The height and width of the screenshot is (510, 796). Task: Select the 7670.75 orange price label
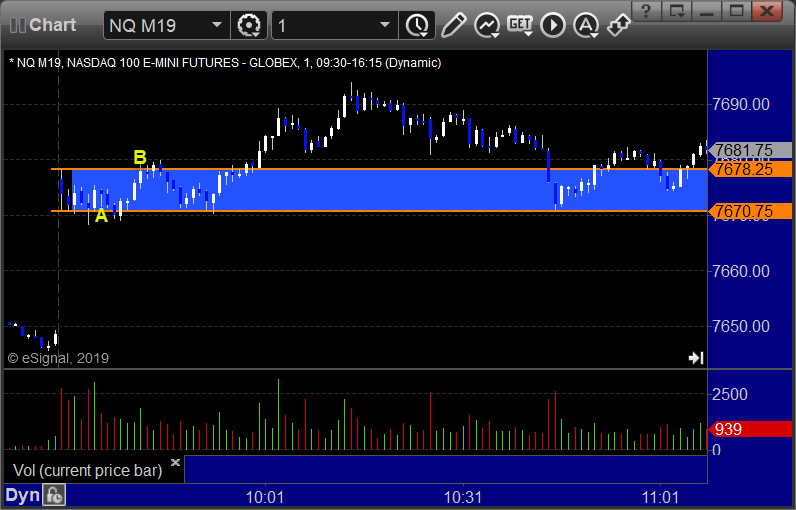point(750,211)
